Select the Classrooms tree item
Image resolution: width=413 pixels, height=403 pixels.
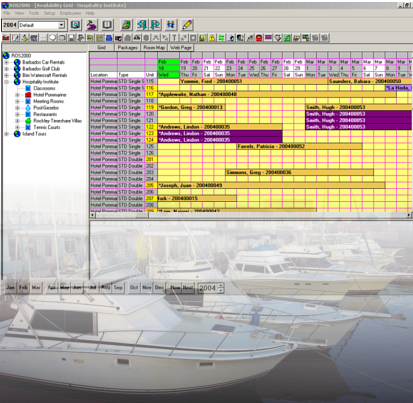pos(44,88)
